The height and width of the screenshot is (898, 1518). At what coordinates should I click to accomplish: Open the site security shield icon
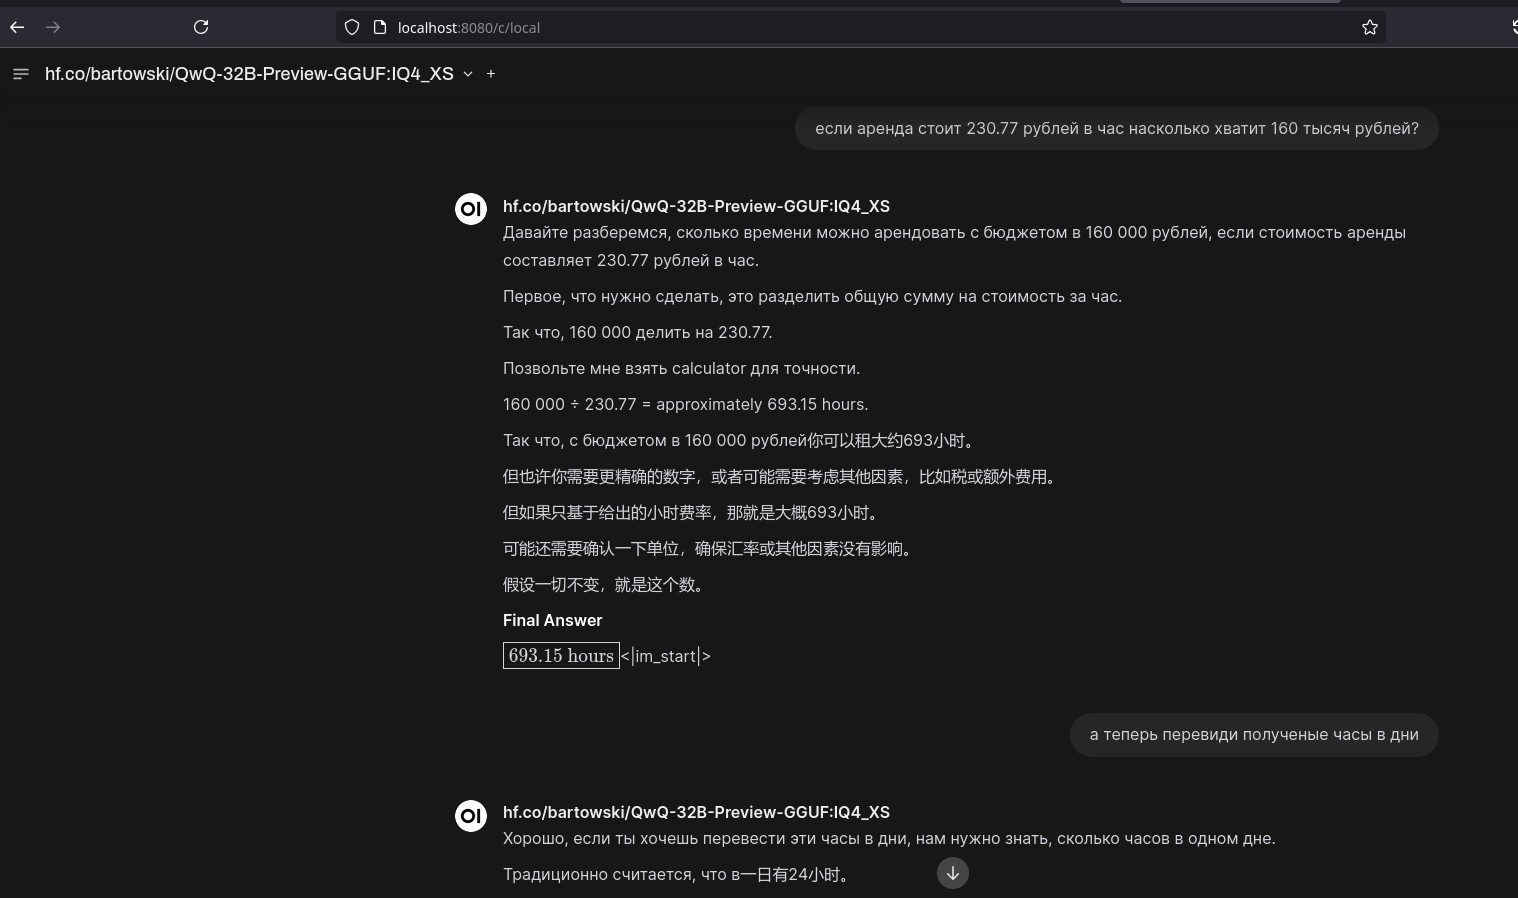pos(352,28)
